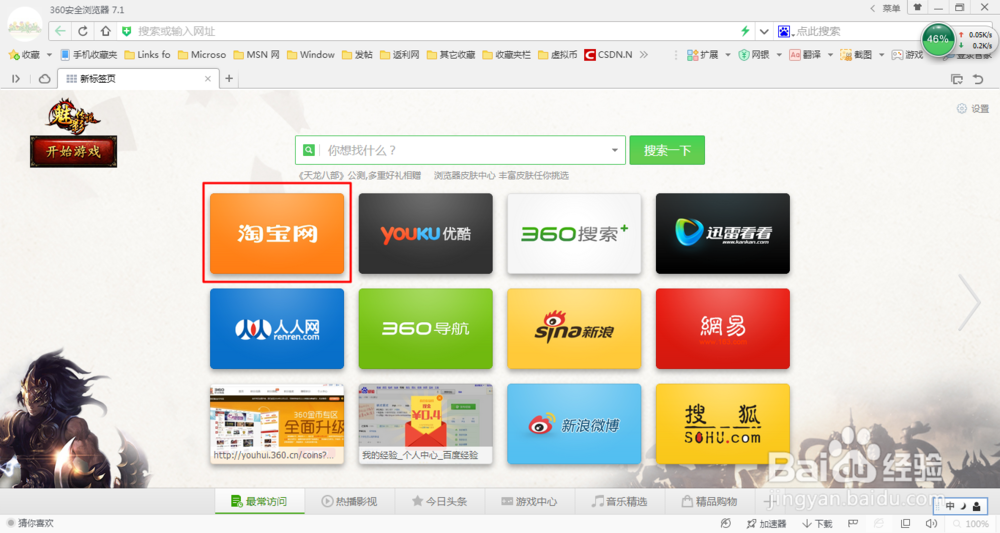Viewport: 1000px width, 533px height.
Task: Click the cloud sync icon beside tabs
Action: click(45, 79)
